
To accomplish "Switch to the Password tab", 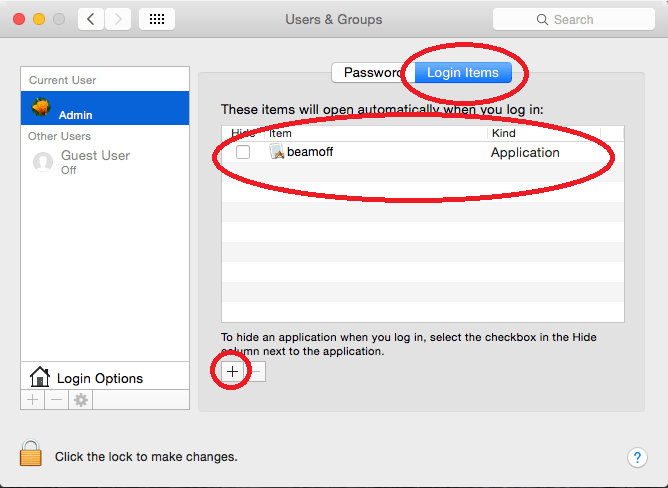I will click(x=370, y=73).
